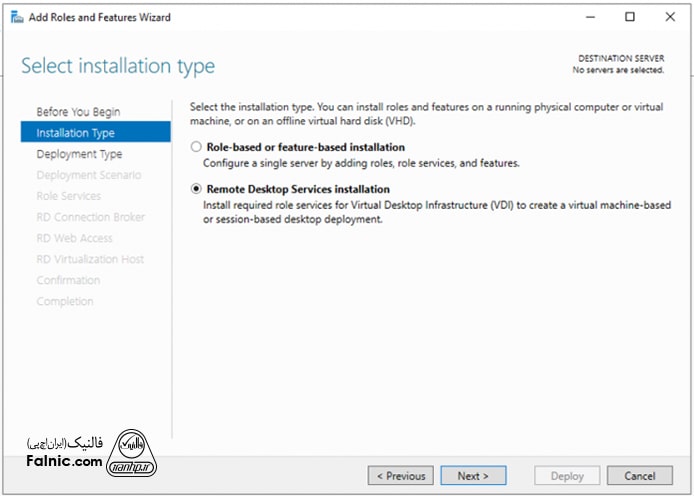
Task: Go to Installation Type step in sidebar
Action: click(75, 133)
